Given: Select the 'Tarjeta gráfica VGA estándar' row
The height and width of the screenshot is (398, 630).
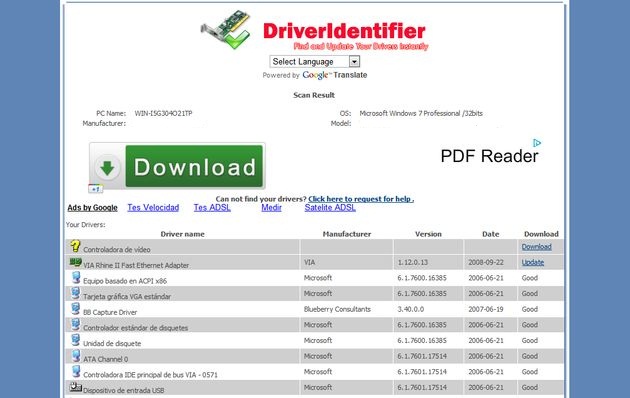Looking at the screenshot, I should click(x=315, y=294).
